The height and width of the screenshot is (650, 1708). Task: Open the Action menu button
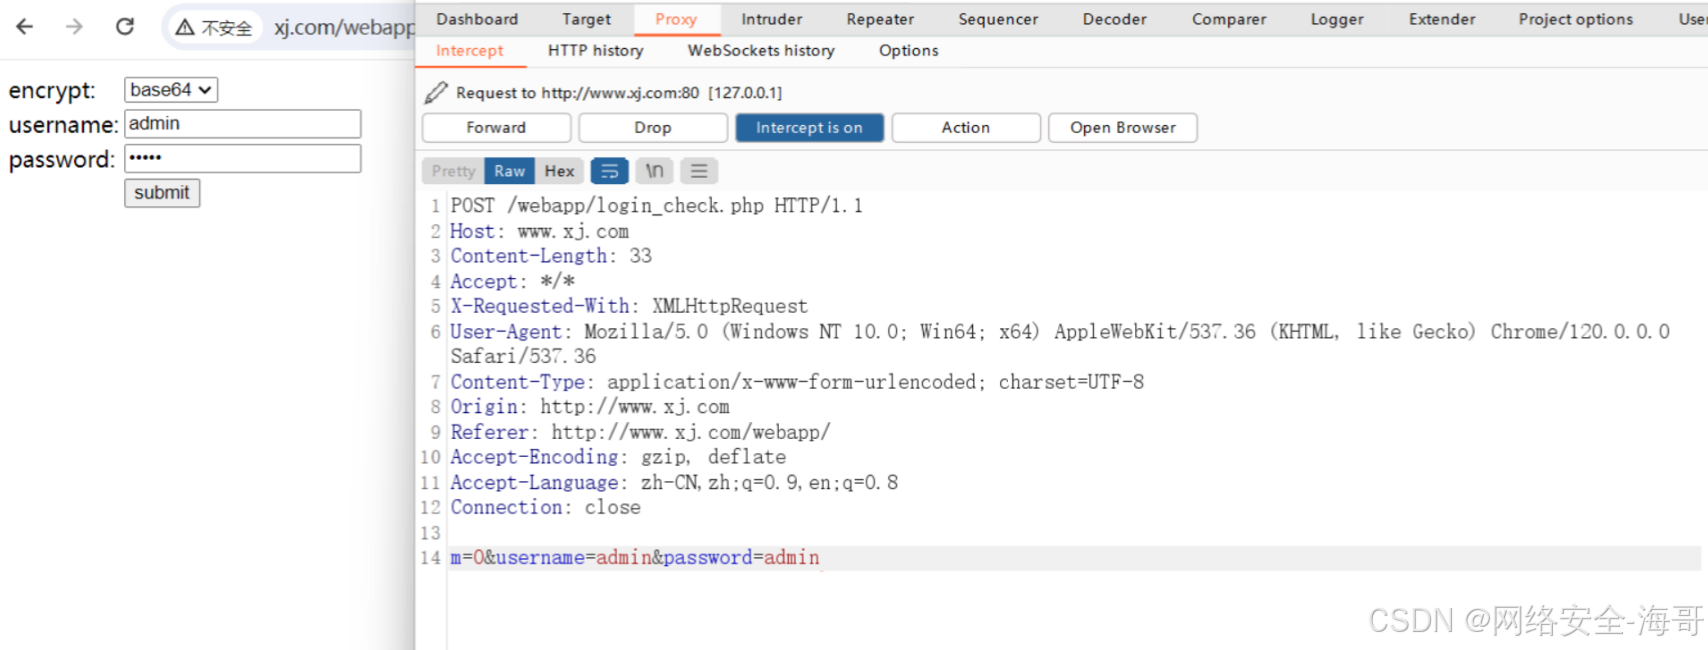pos(966,128)
